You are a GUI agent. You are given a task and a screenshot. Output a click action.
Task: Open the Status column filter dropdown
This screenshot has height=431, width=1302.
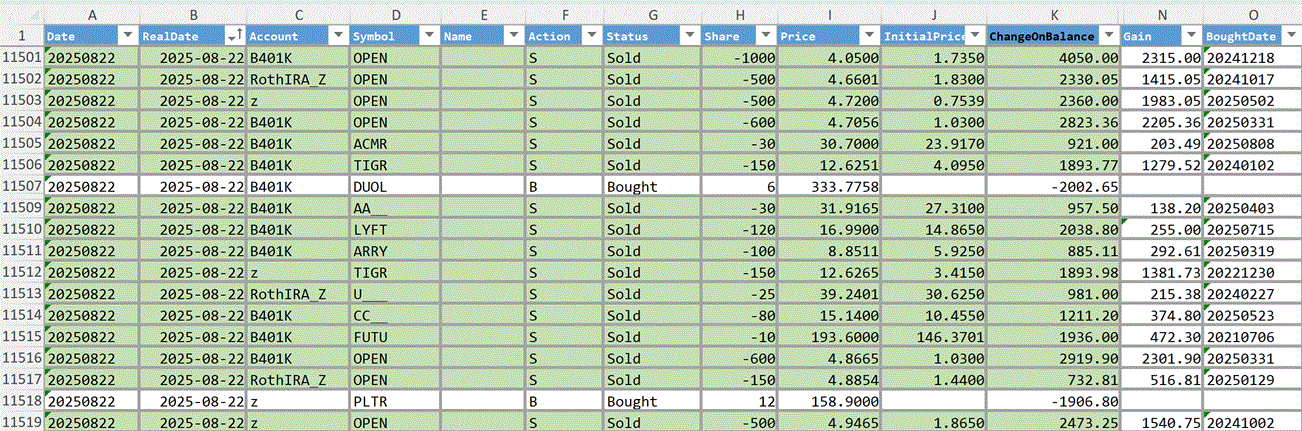pos(689,36)
